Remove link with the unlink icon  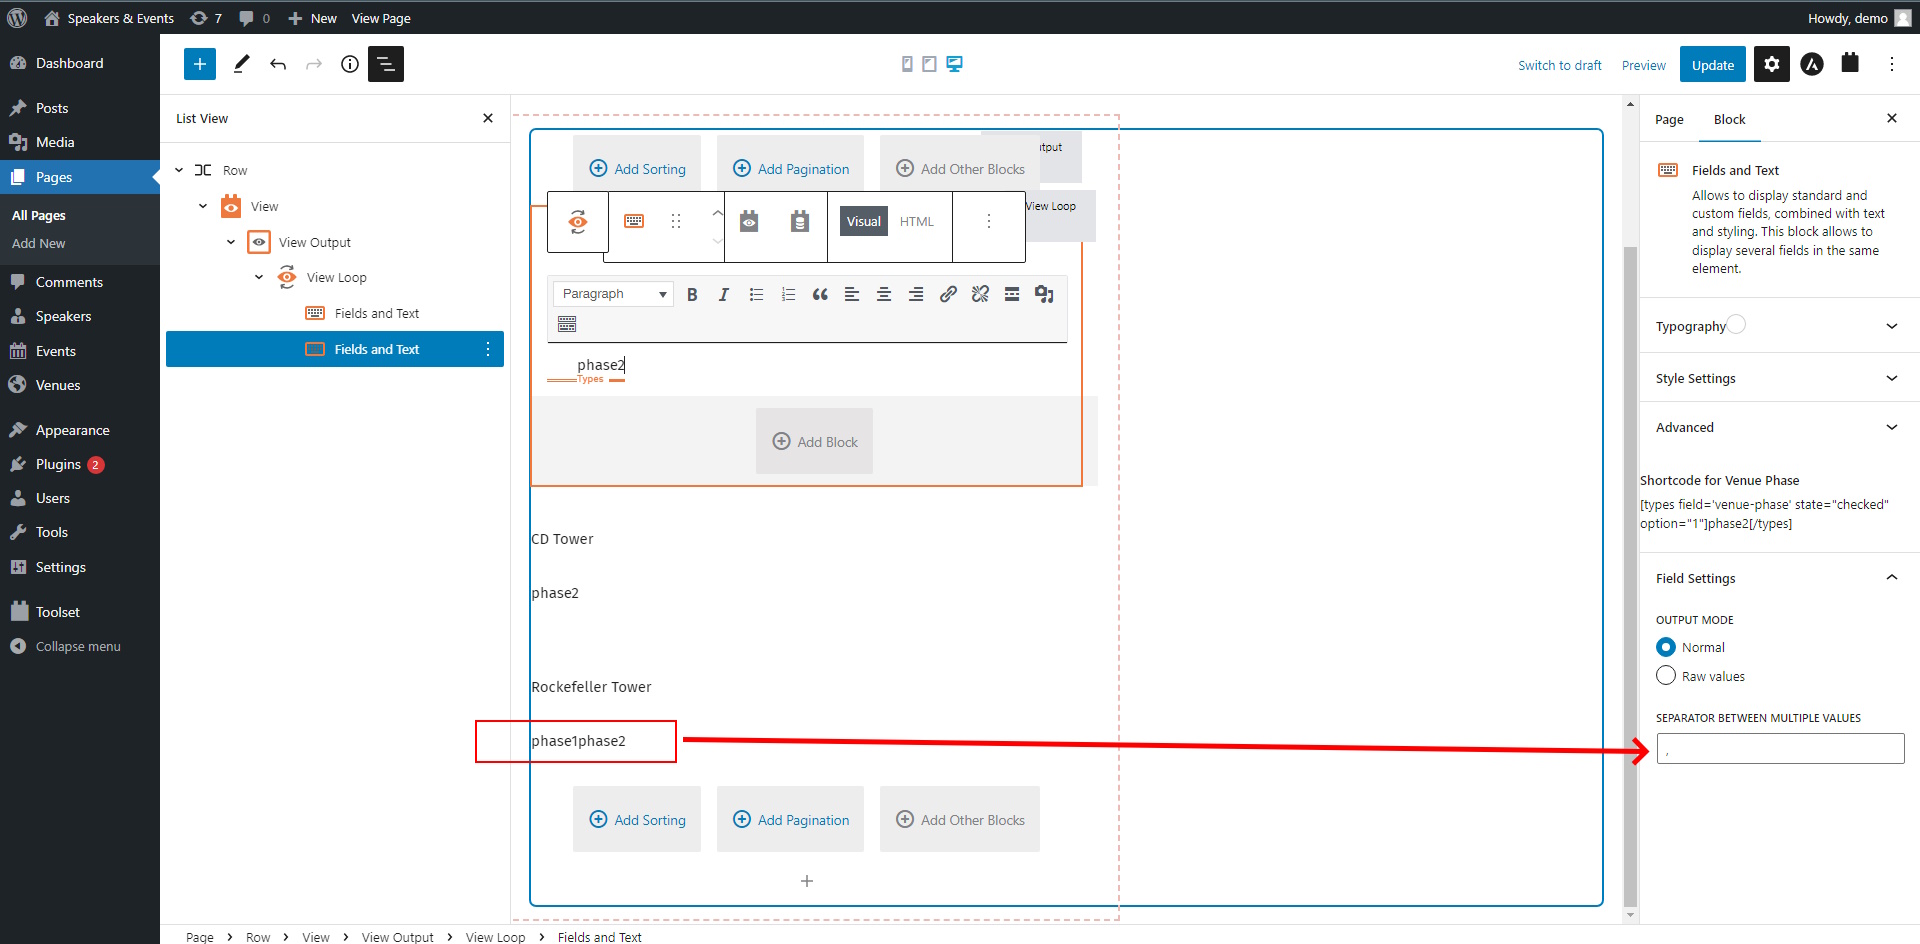(x=980, y=294)
